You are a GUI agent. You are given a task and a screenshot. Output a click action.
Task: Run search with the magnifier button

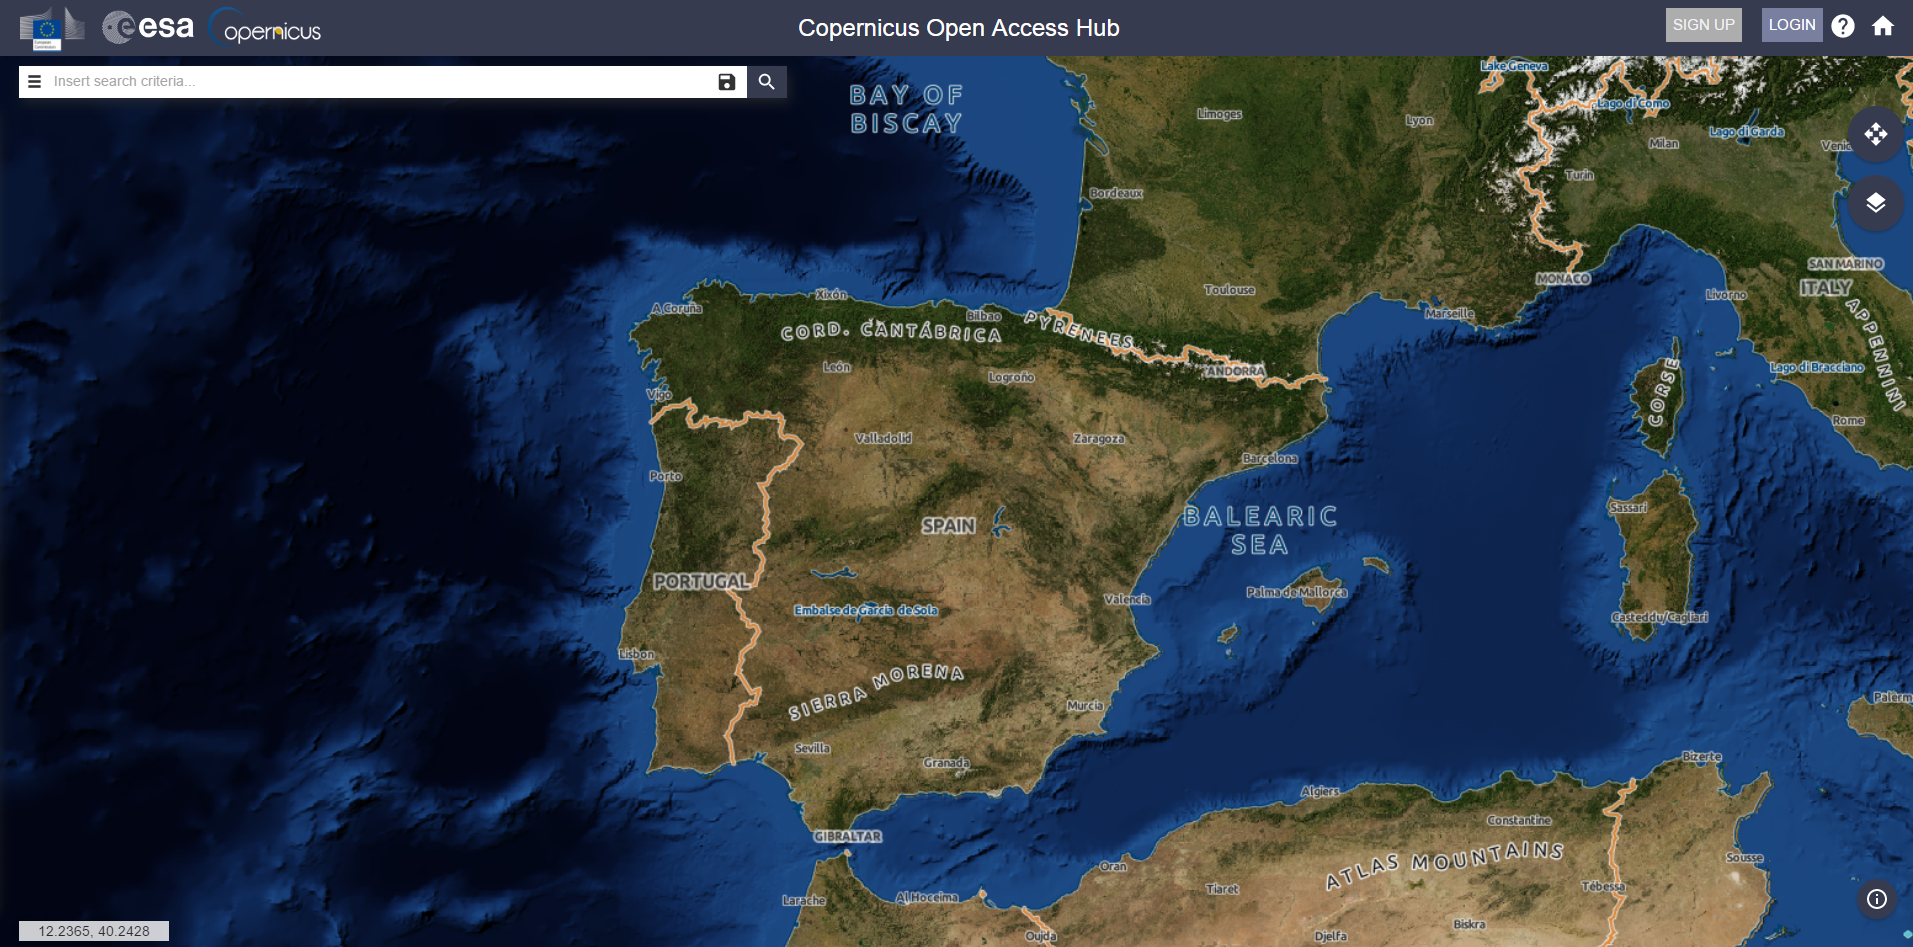click(767, 82)
